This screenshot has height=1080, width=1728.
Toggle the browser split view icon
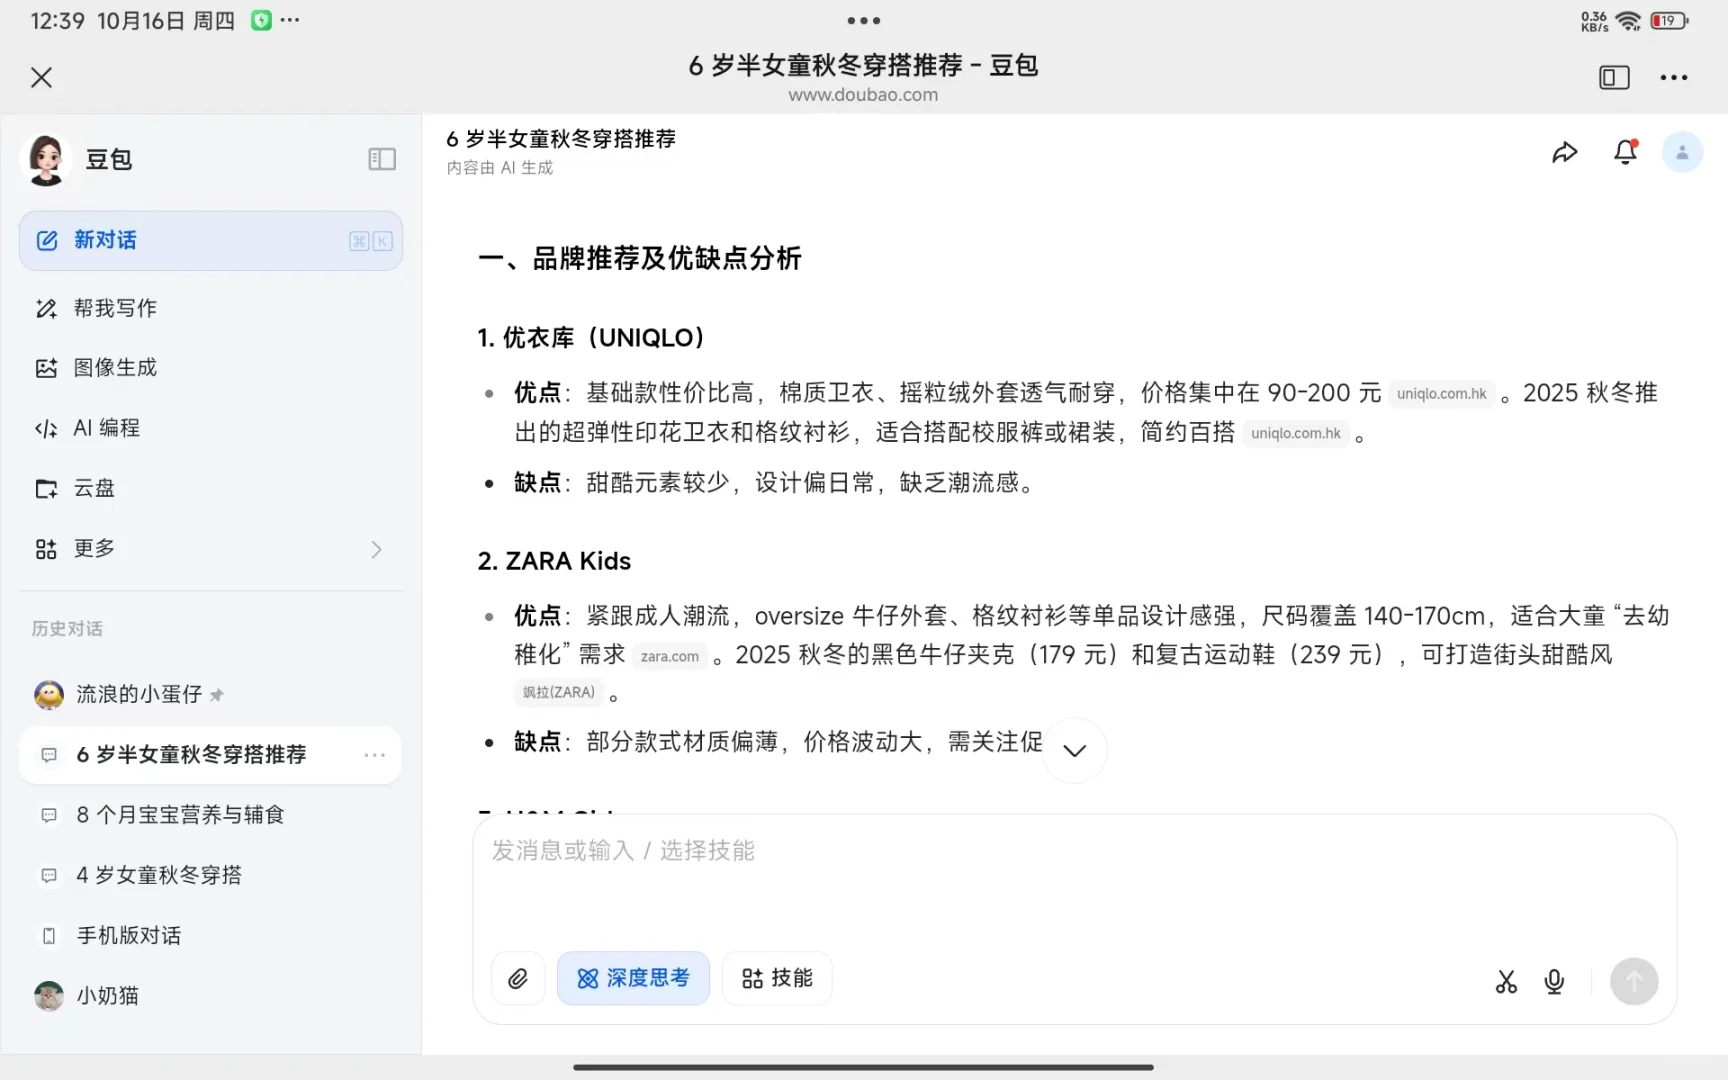(x=1614, y=77)
